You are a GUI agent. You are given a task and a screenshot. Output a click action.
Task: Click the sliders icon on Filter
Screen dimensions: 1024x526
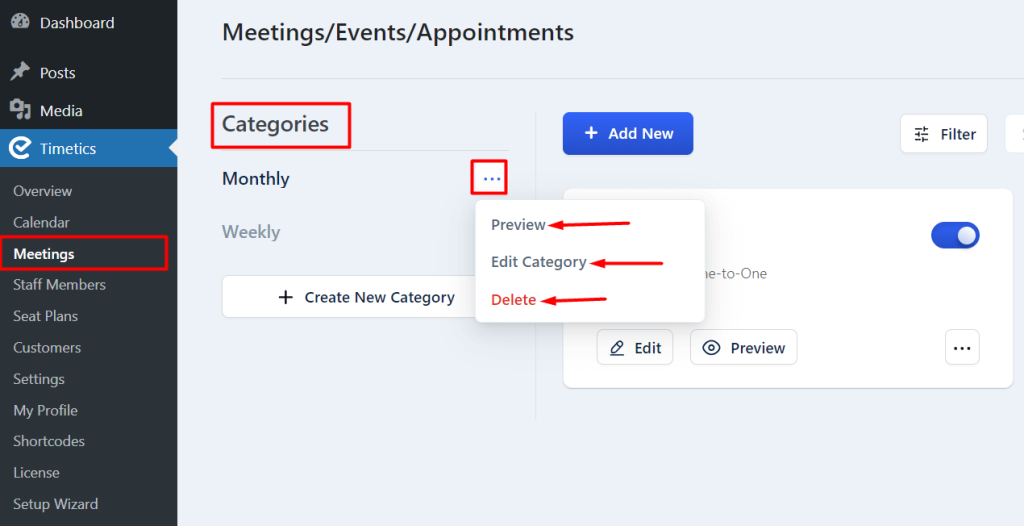(x=921, y=134)
